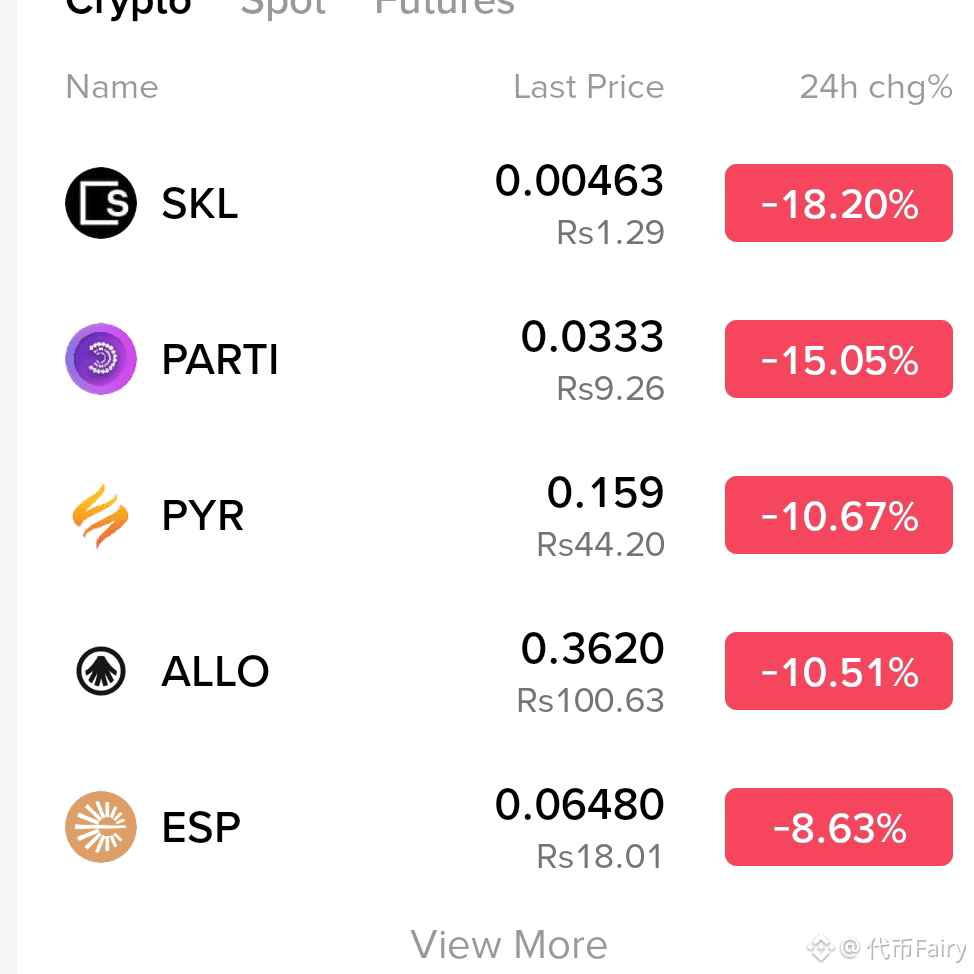Sort by 24h chg% column
This screenshot has width=974, height=974.
(876, 87)
